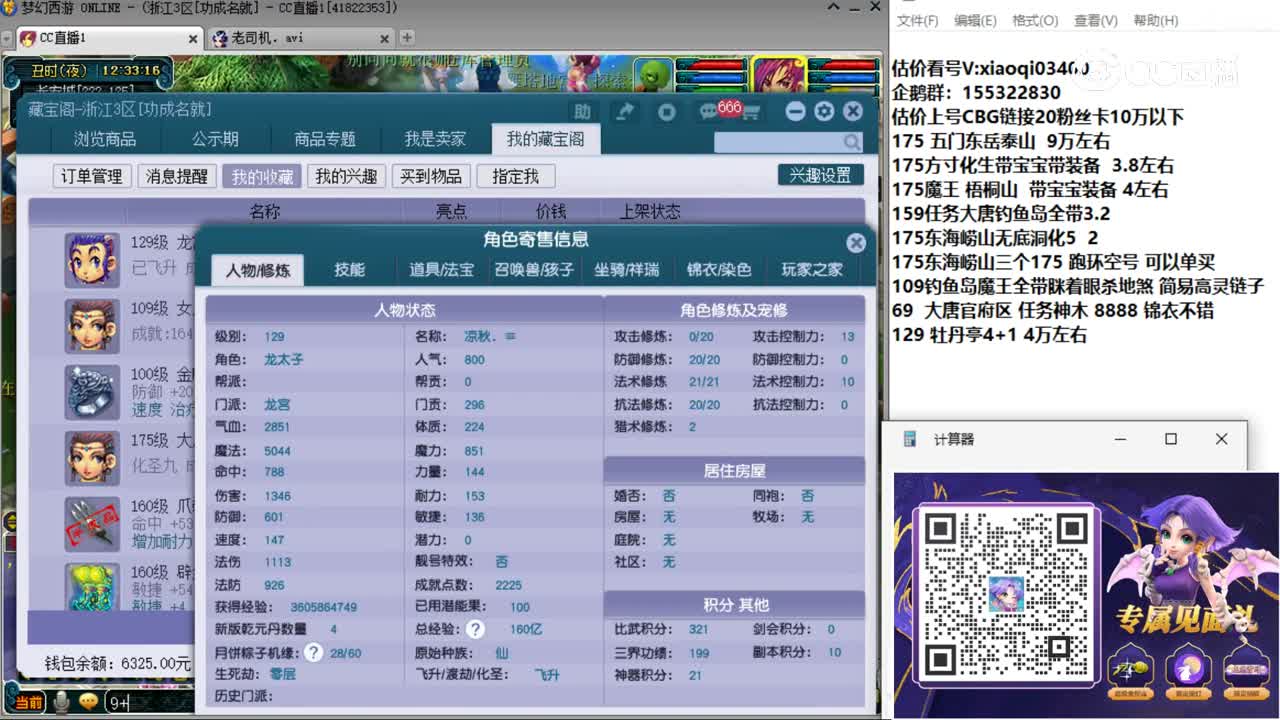Click the 订单管理 button
This screenshot has width=1280, height=720.
pyautogui.click(x=91, y=176)
